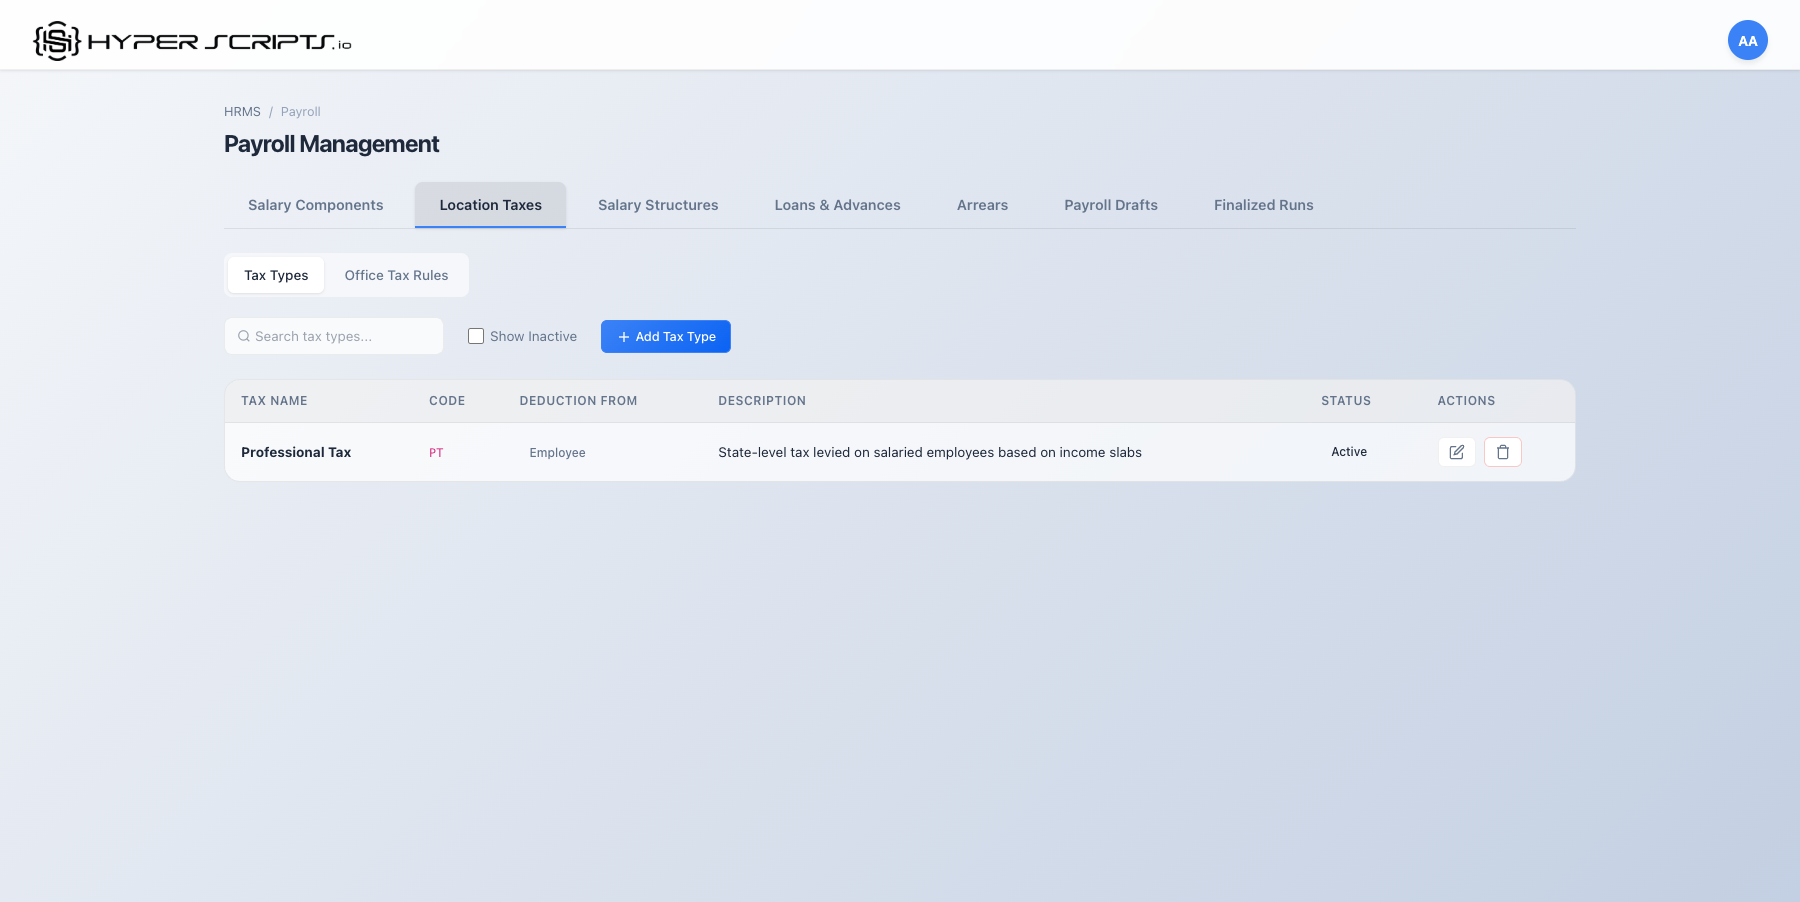Click the plus icon on Add Tax Type
The width and height of the screenshot is (1800, 902).
point(622,336)
